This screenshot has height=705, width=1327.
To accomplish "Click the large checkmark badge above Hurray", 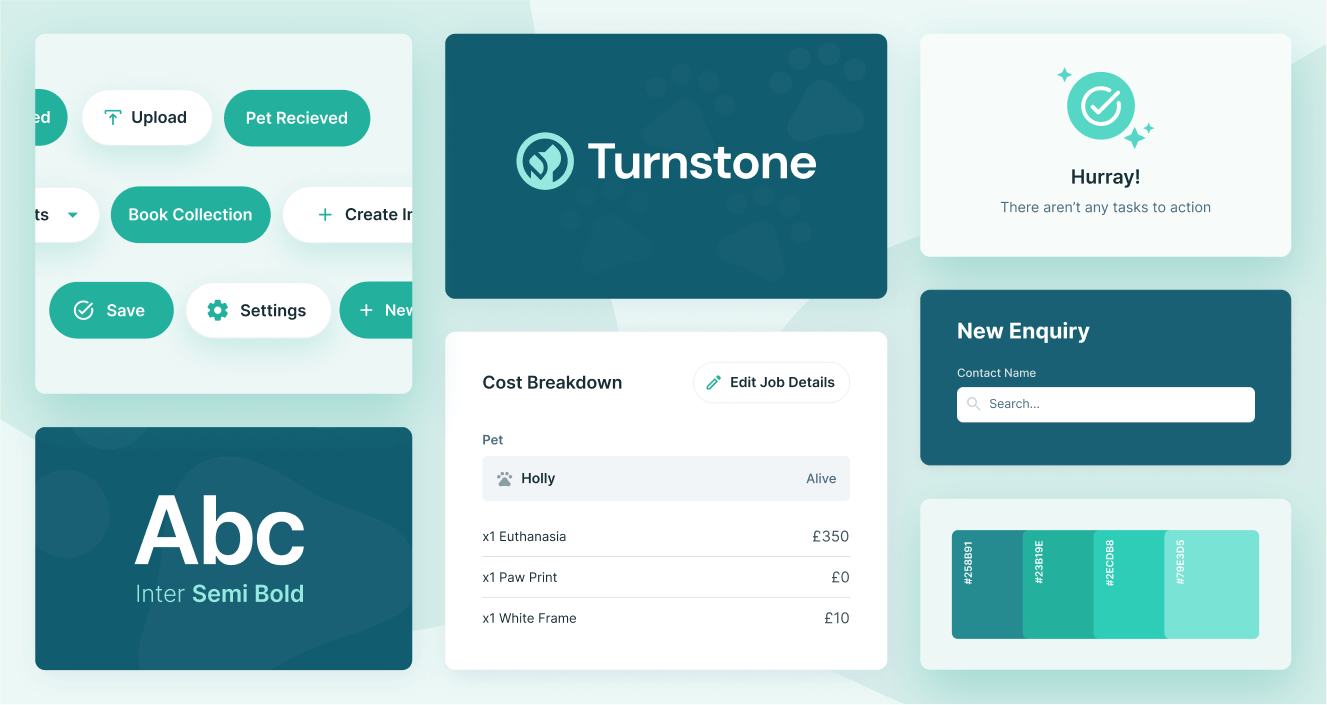I will point(1100,105).
